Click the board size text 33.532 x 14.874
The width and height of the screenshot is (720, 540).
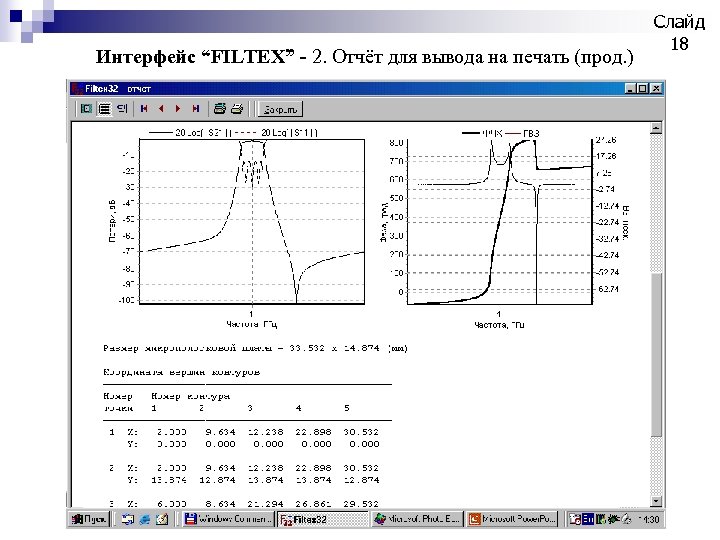point(334,348)
